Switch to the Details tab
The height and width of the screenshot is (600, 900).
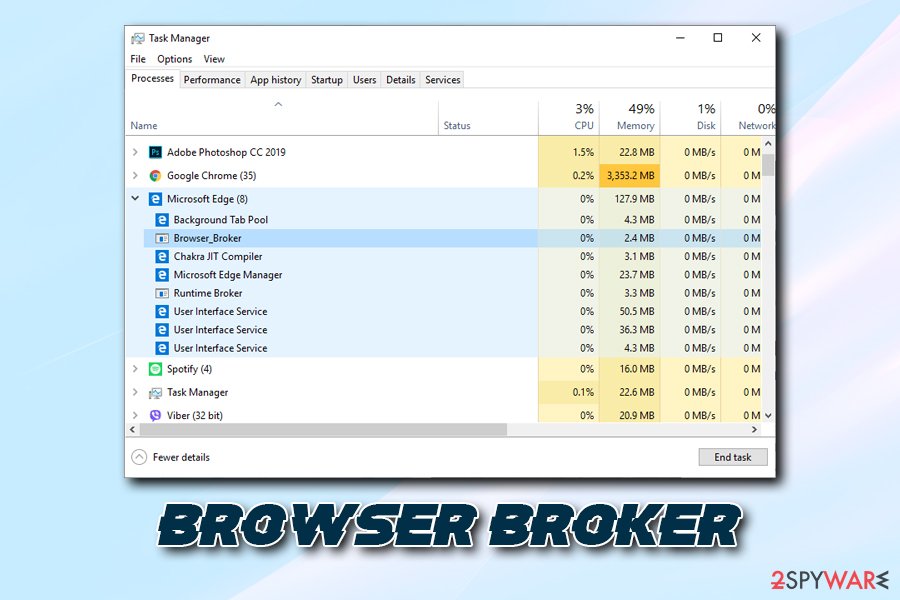coord(401,80)
